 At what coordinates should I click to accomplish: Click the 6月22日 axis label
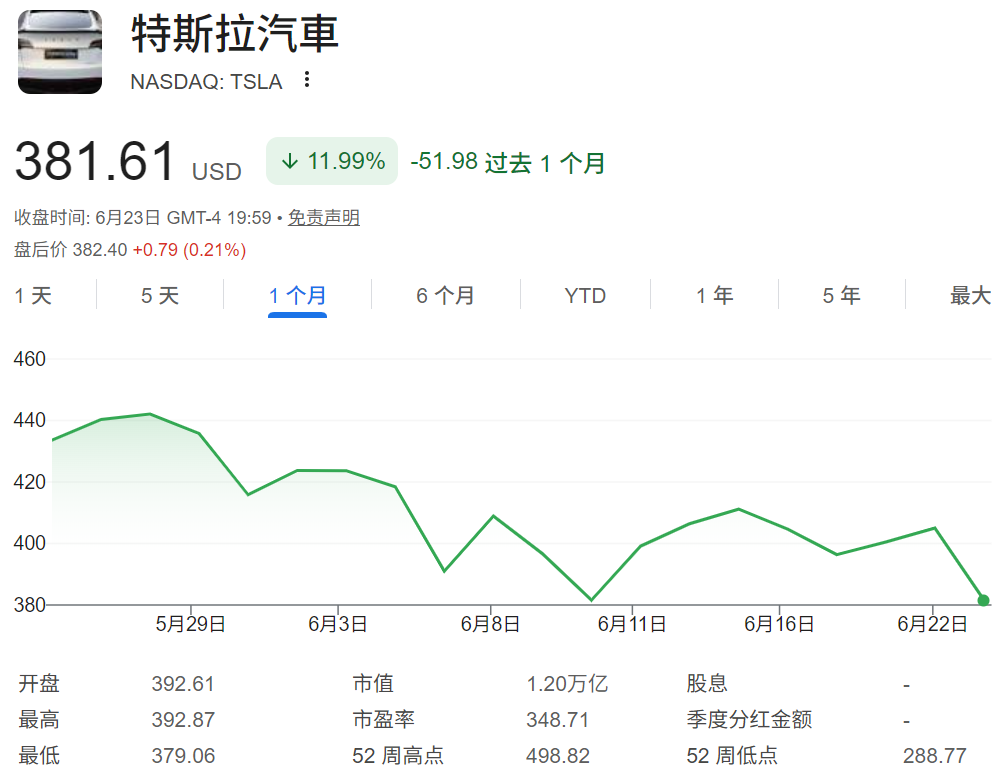(x=932, y=624)
